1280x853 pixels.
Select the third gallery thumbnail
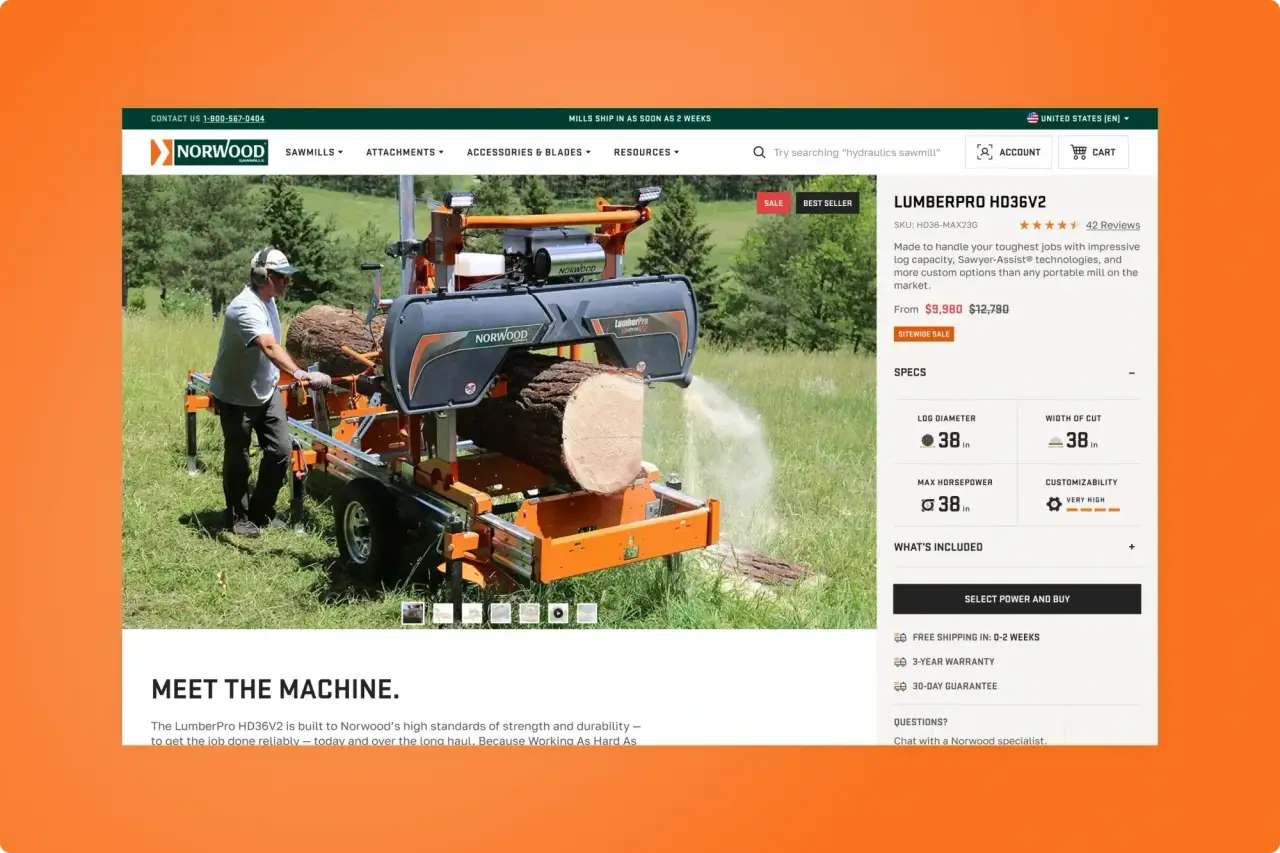[x=471, y=613]
